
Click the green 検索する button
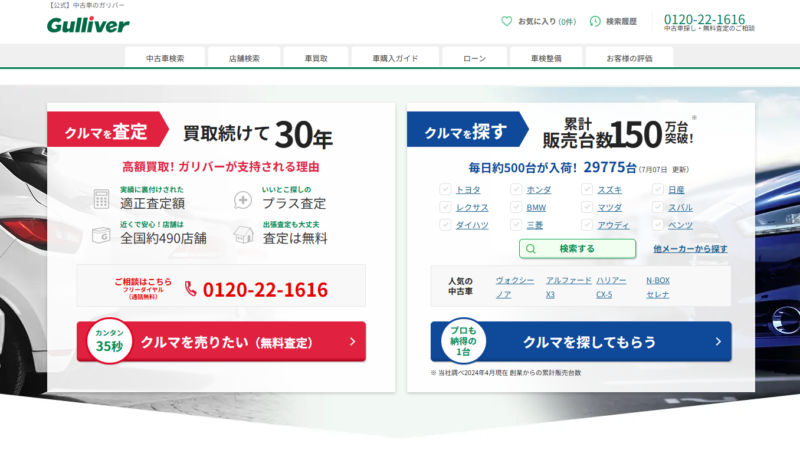[578, 249]
